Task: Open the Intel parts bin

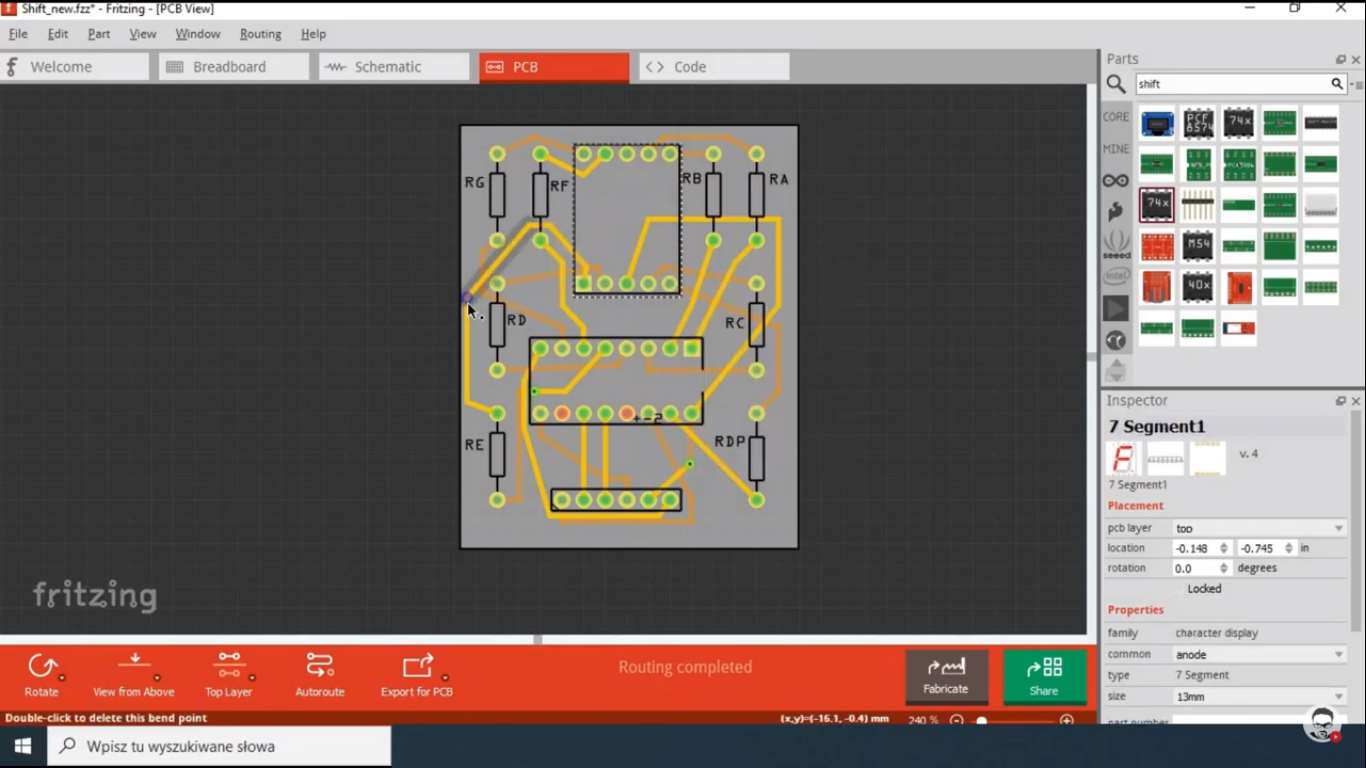Action: click(x=1116, y=276)
